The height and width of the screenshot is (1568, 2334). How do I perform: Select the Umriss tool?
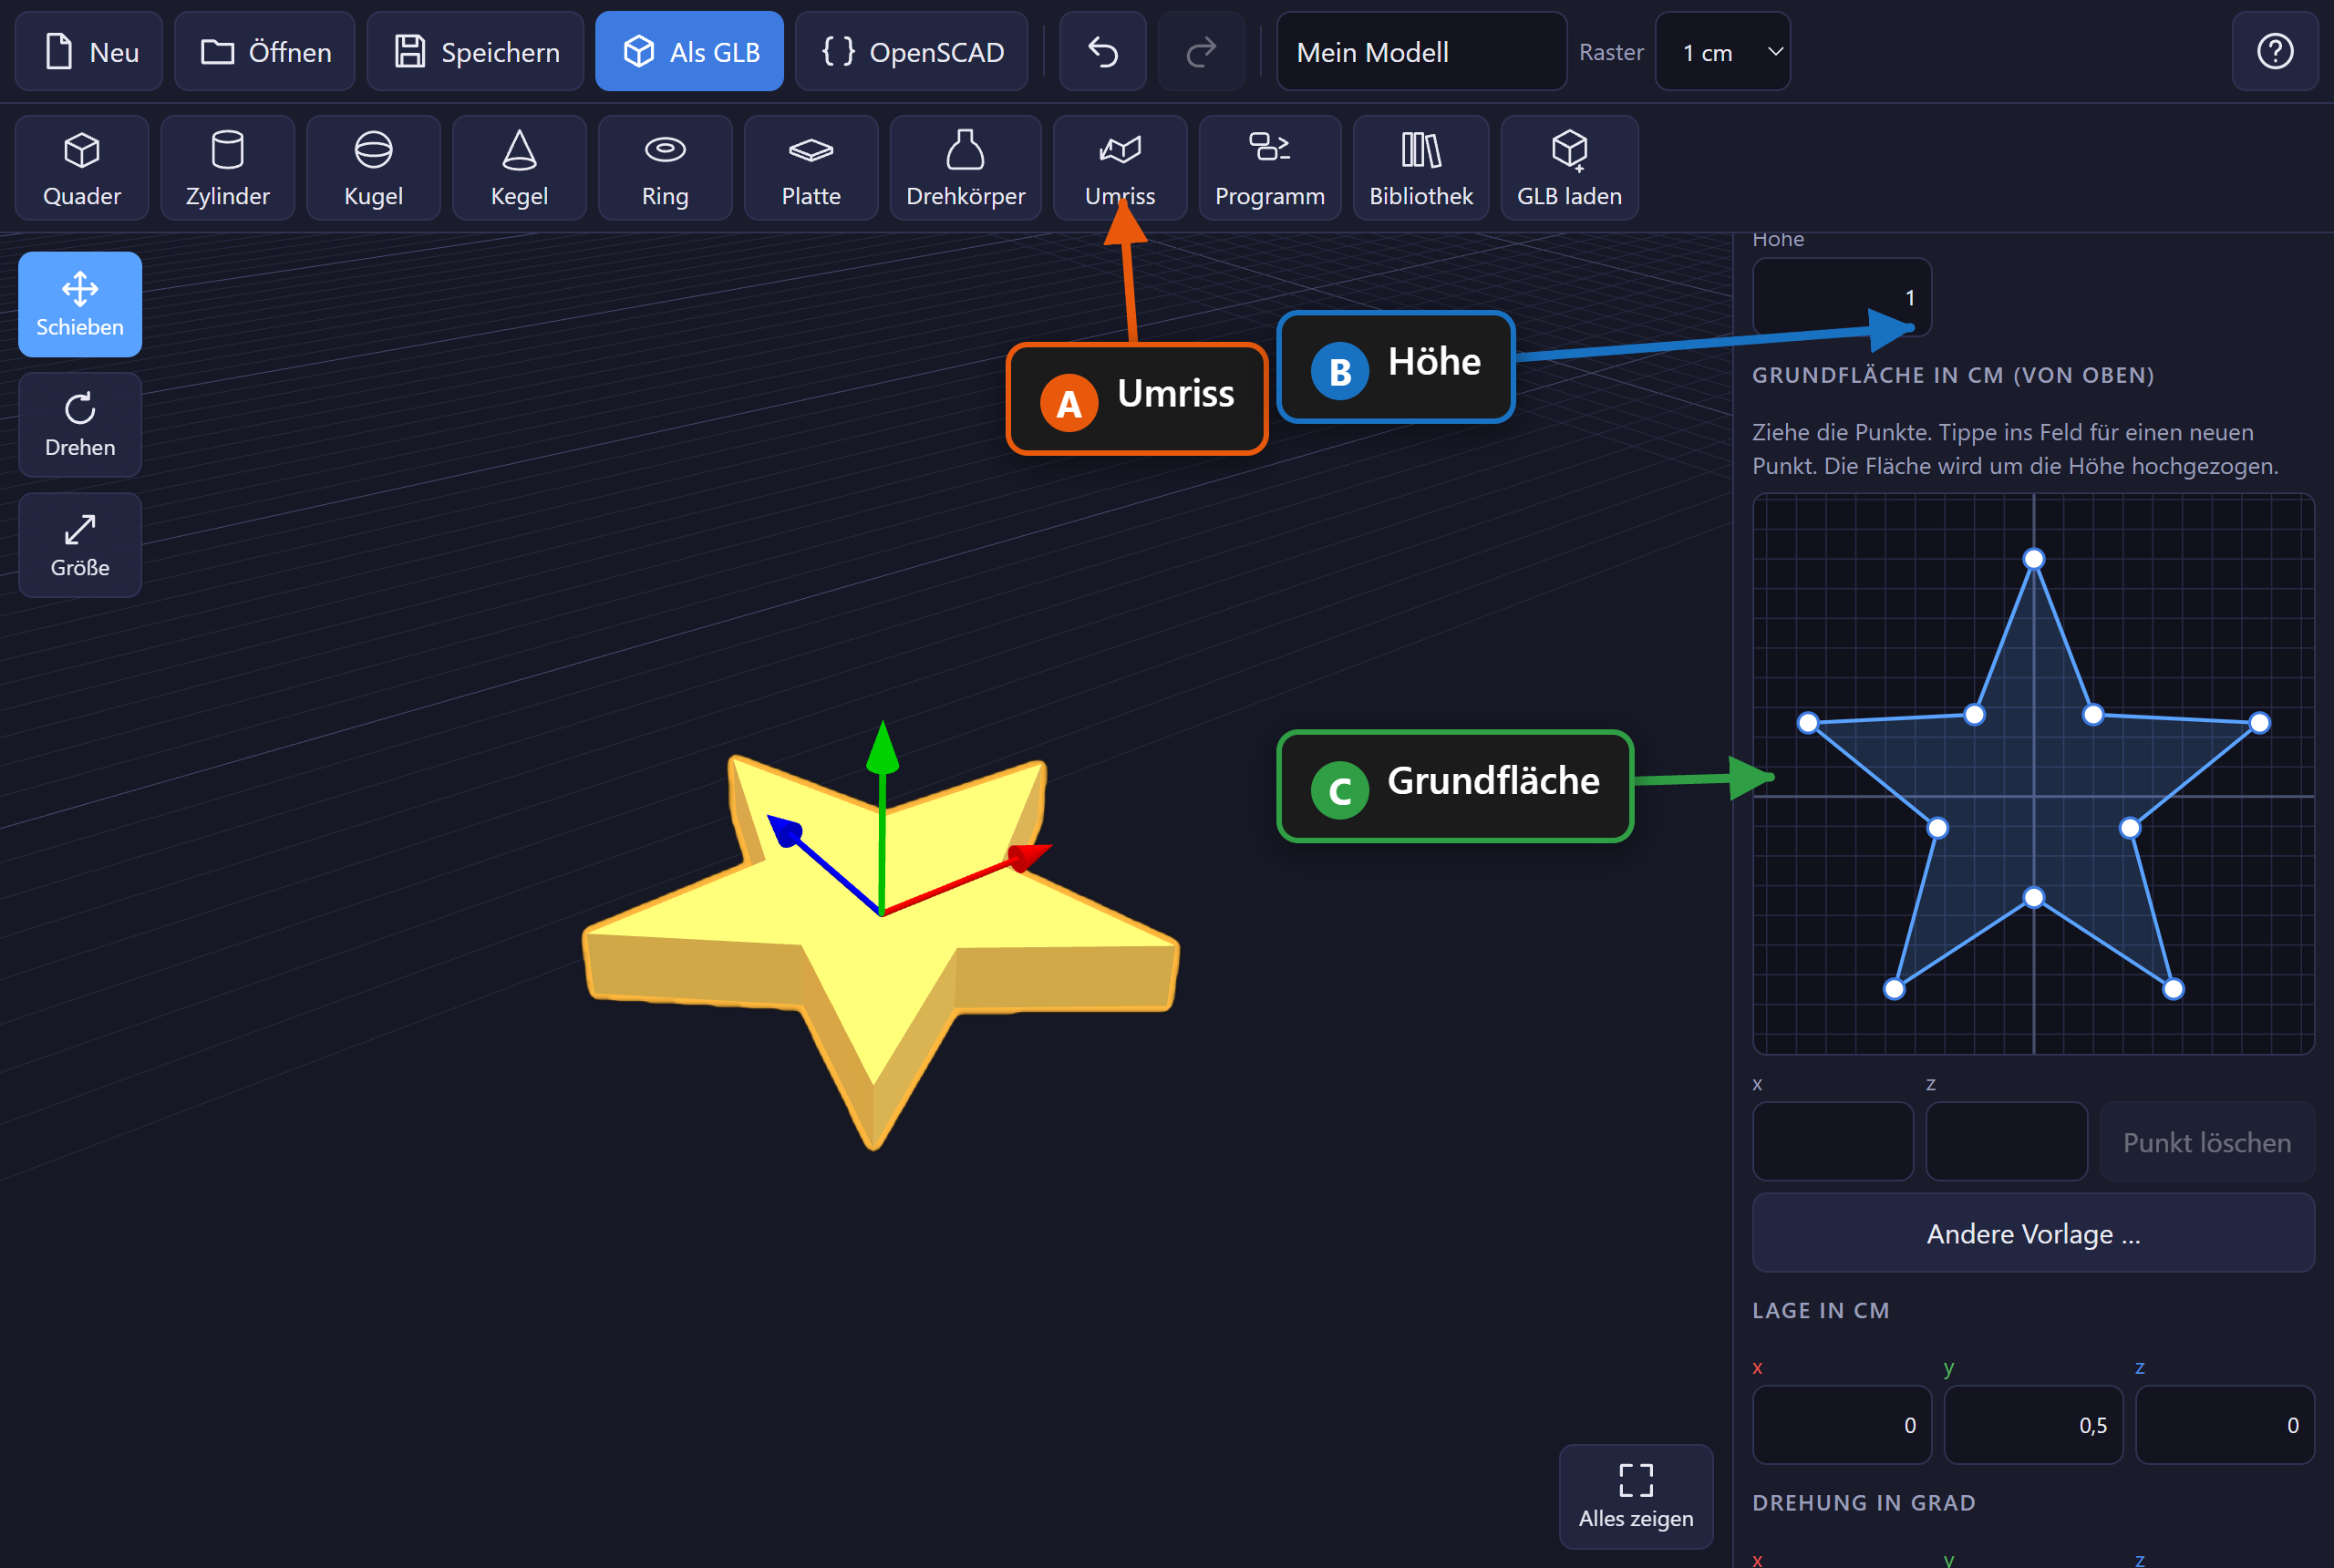[1119, 167]
